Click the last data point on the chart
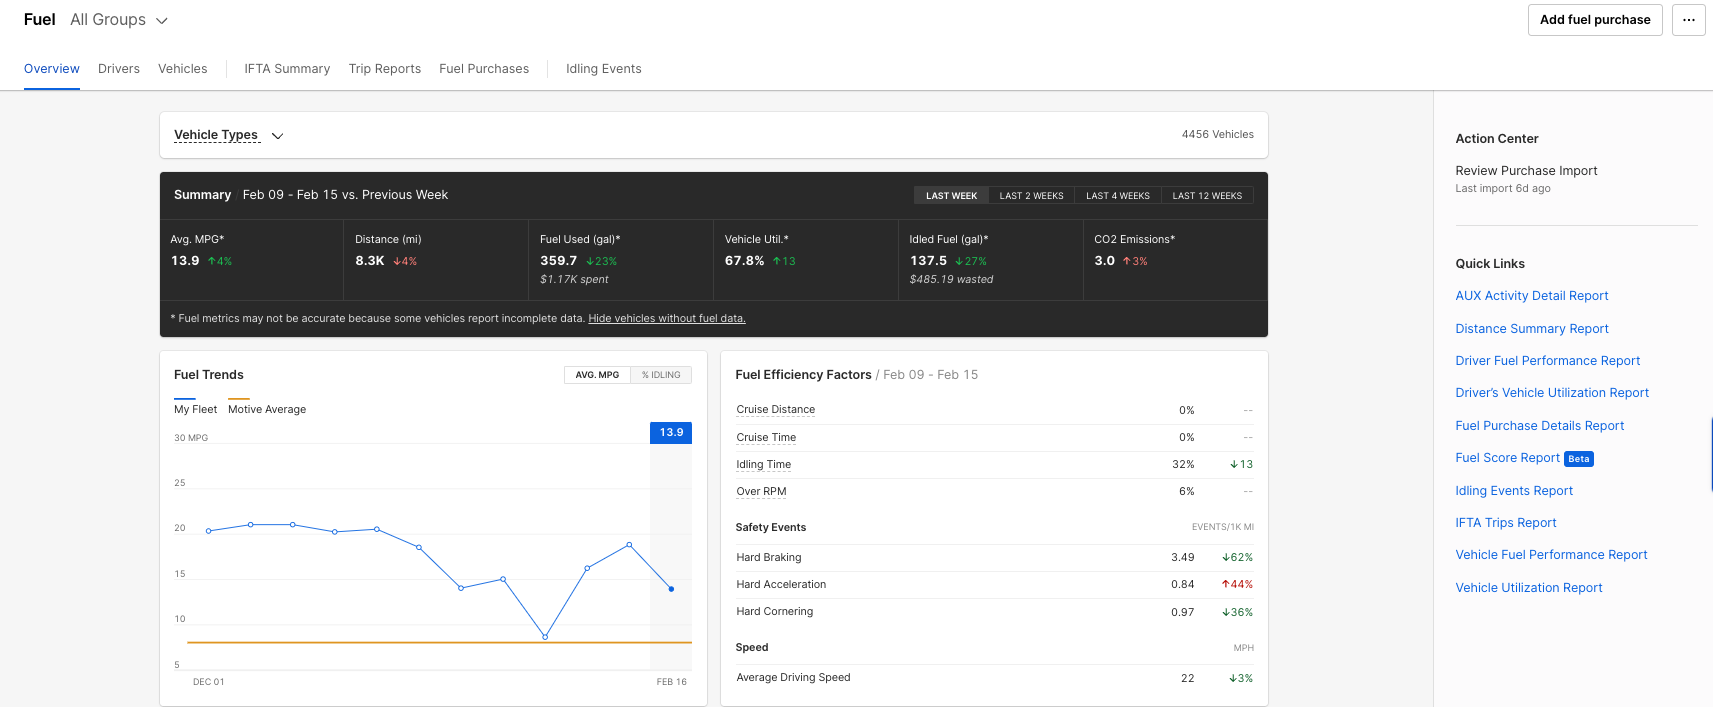Image resolution: width=1713 pixels, height=707 pixels. click(671, 589)
